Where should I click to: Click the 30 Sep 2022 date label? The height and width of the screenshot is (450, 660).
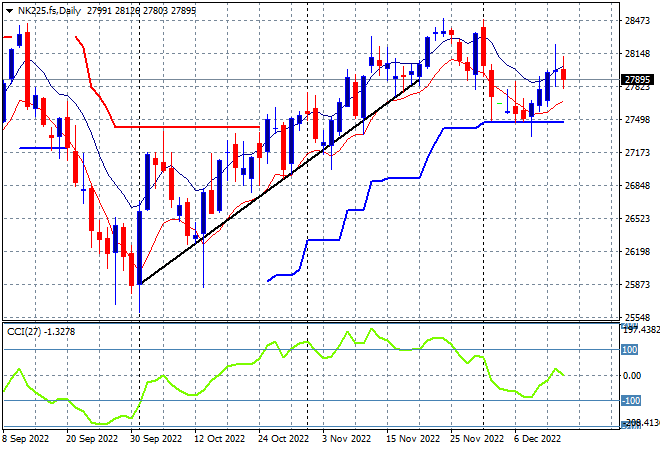point(156,439)
